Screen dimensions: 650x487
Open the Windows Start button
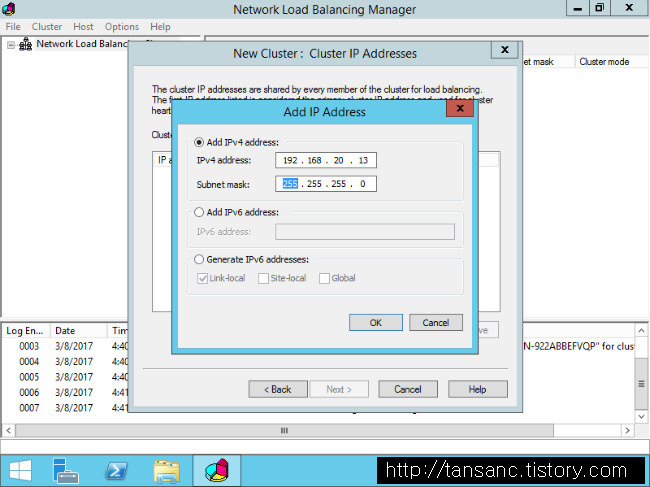(20, 471)
